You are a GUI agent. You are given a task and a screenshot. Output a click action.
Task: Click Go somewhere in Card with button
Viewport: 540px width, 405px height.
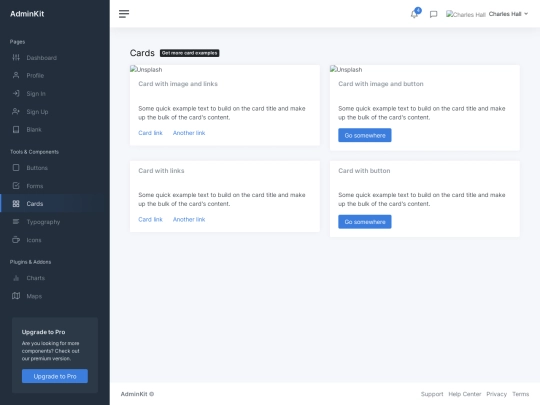click(365, 222)
